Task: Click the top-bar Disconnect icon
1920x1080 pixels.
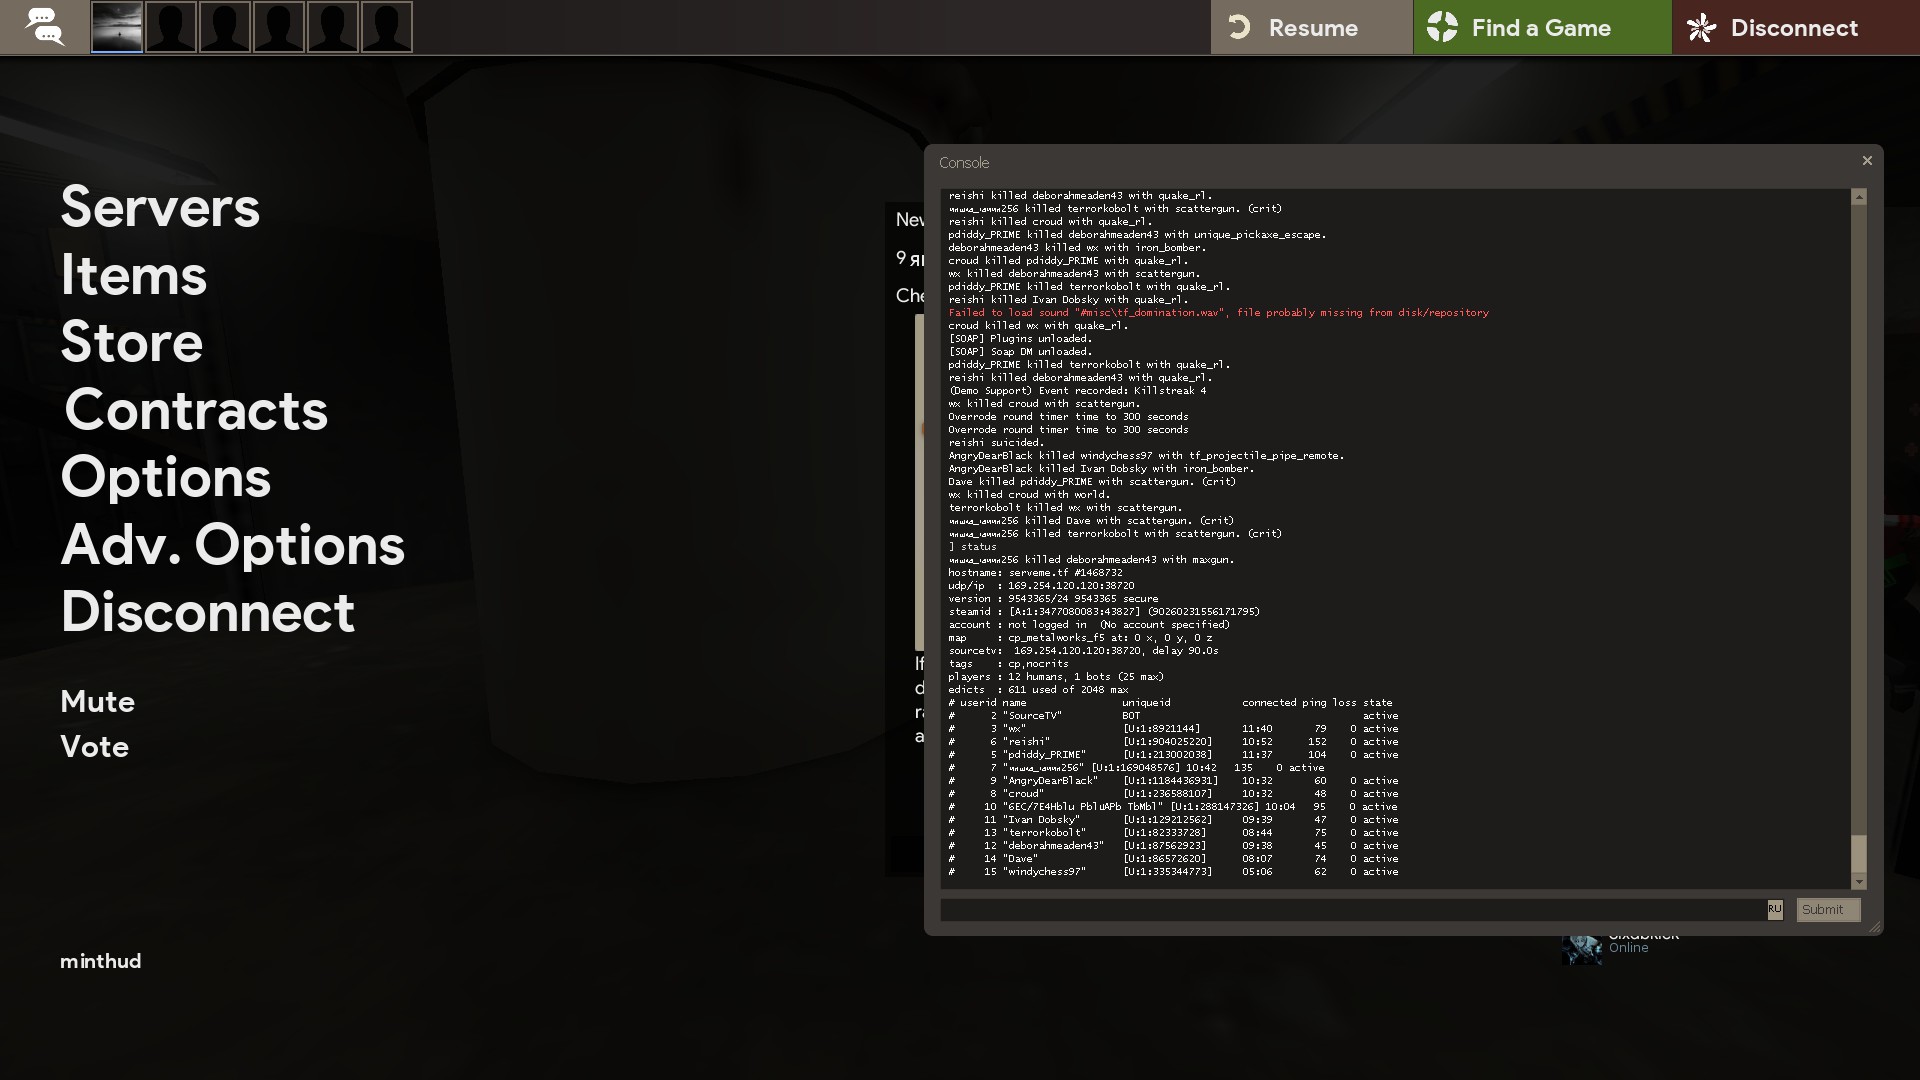Action: (1701, 27)
